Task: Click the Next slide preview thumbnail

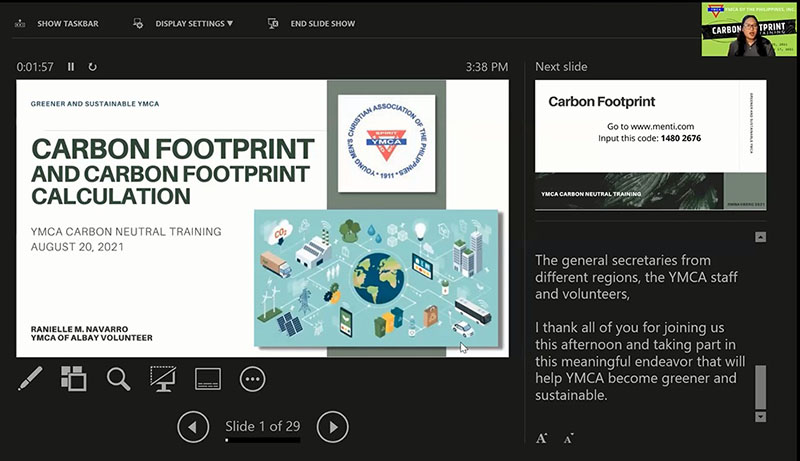Action: (x=651, y=145)
